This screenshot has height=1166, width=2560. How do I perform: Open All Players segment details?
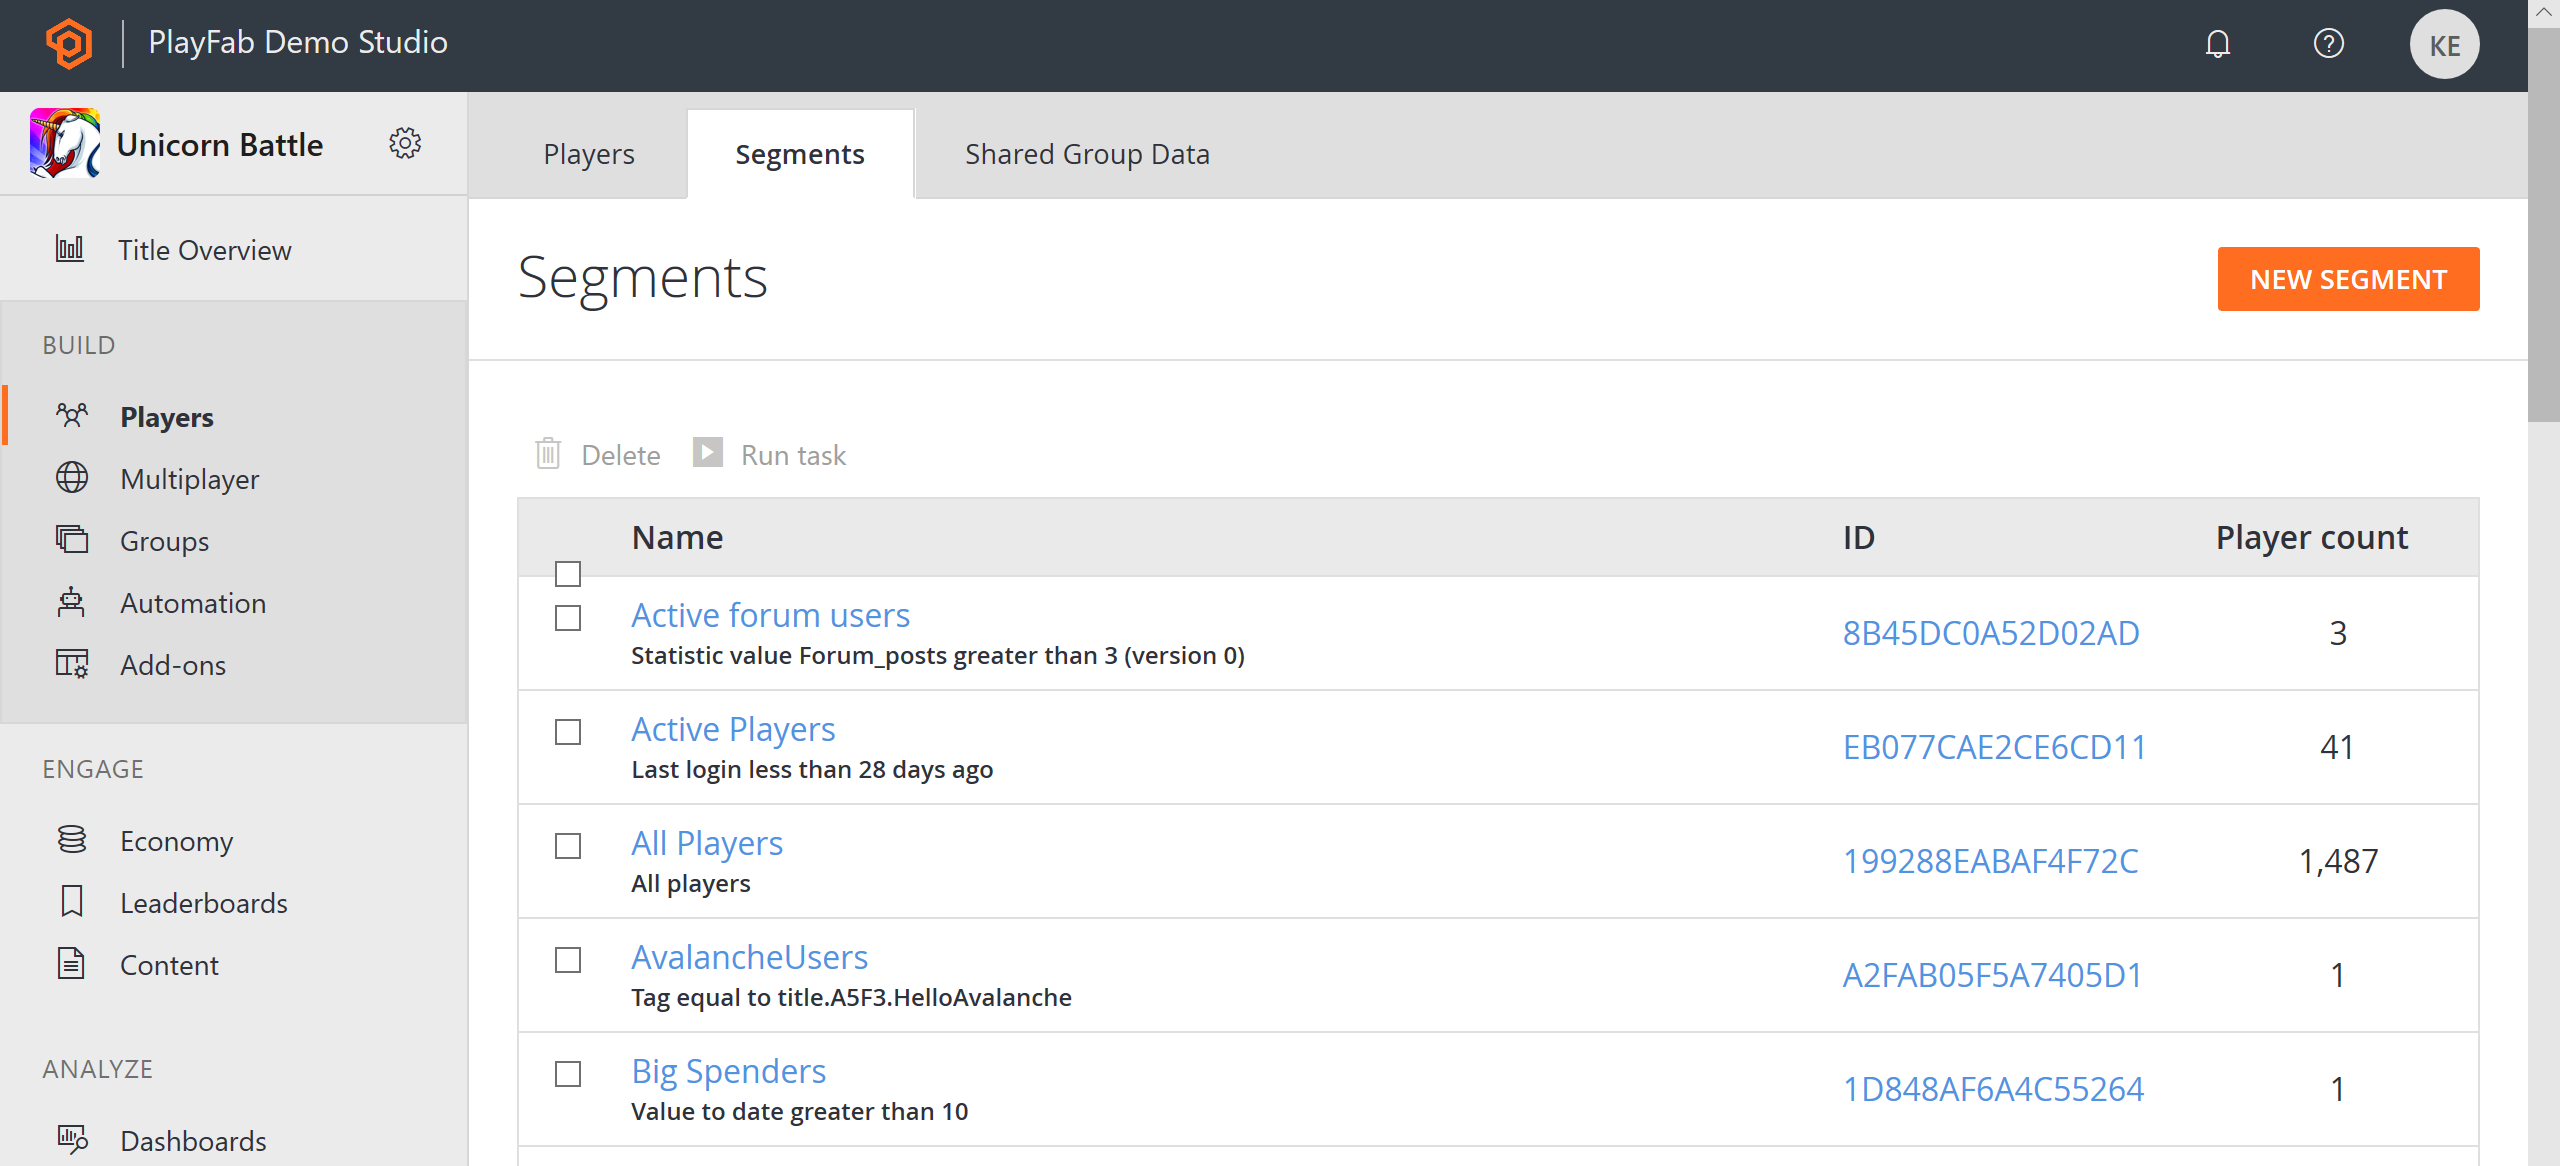707,841
